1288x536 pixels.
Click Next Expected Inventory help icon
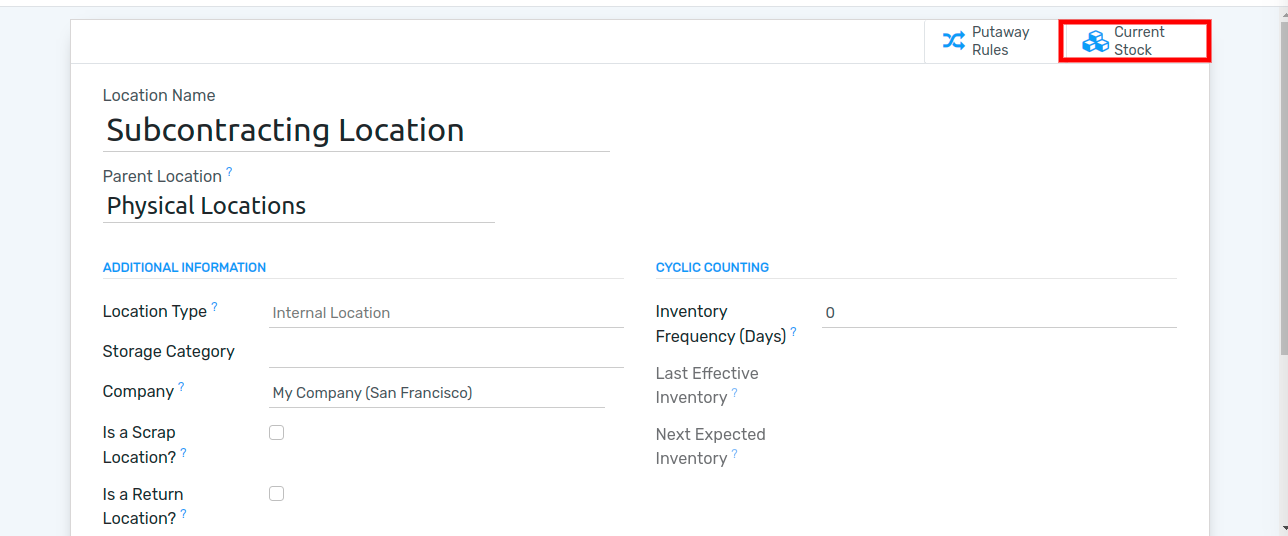pos(734,454)
